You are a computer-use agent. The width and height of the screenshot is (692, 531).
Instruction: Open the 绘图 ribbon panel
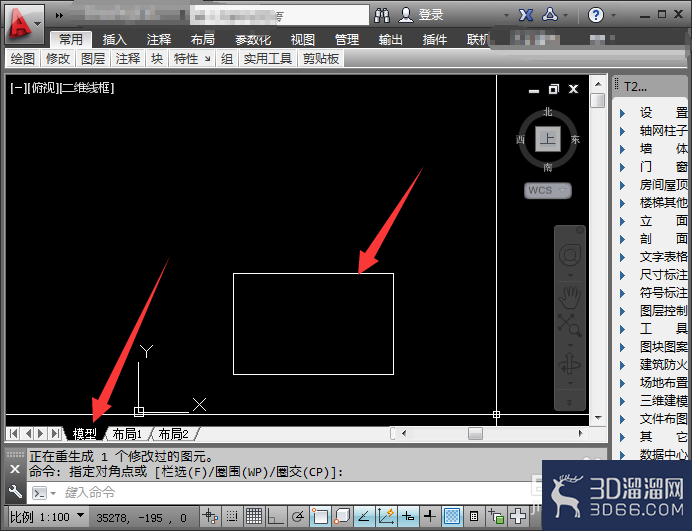23,58
